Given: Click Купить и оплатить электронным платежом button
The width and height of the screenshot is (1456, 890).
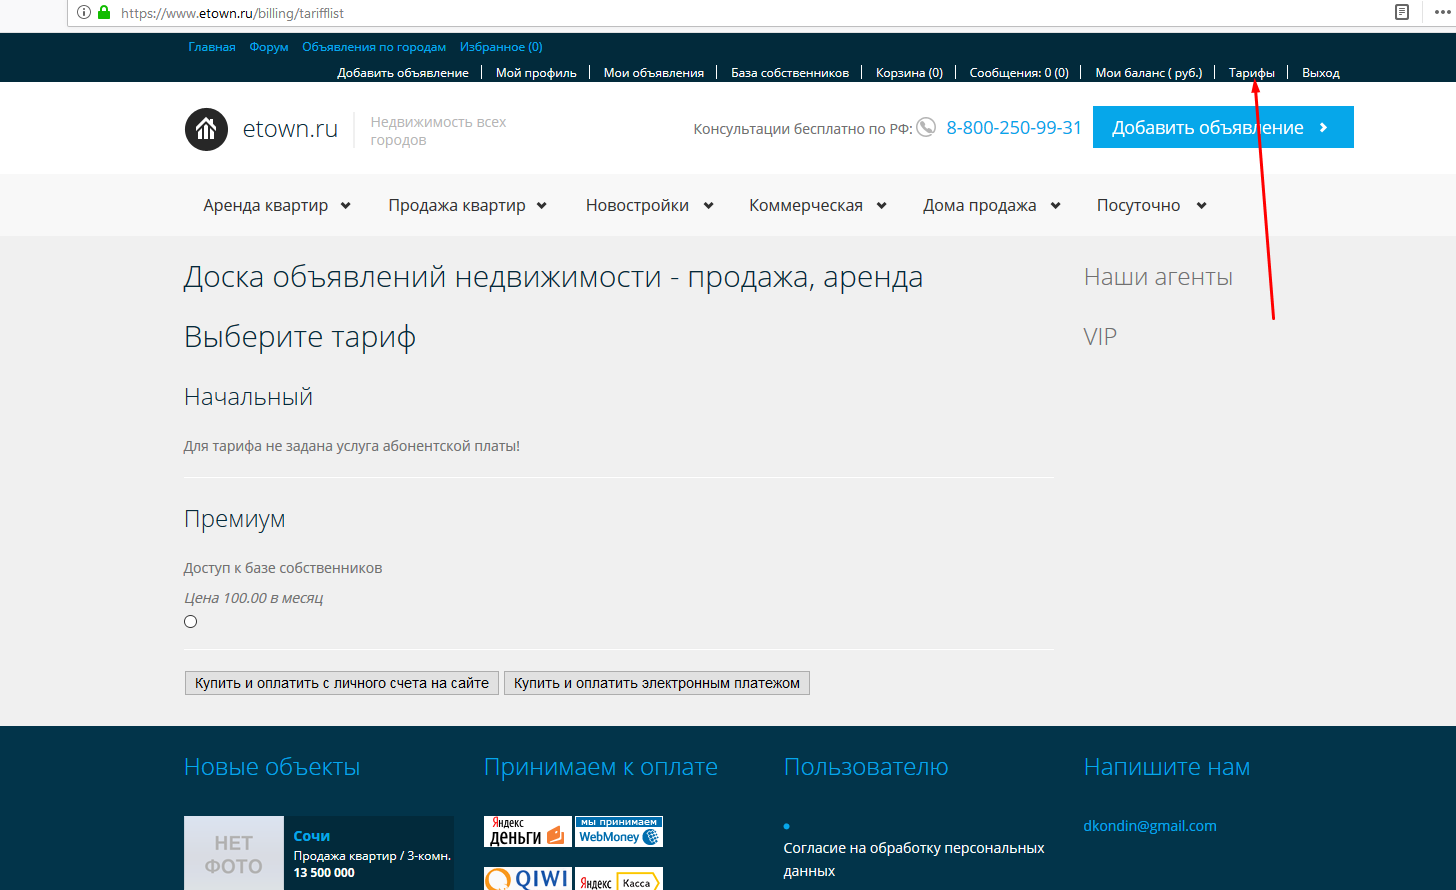Looking at the screenshot, I should point(656,683).
